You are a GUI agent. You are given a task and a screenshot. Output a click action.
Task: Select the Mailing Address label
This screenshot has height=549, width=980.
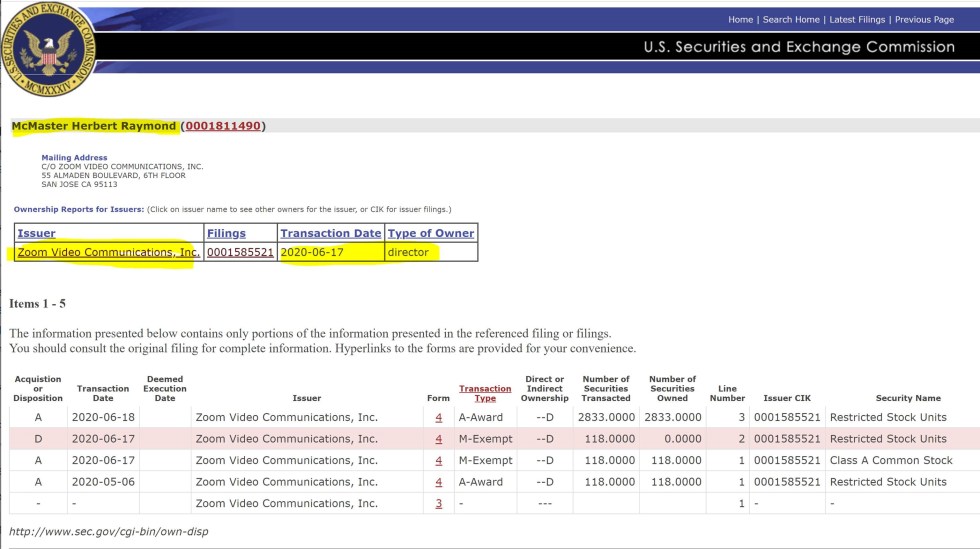74,158
